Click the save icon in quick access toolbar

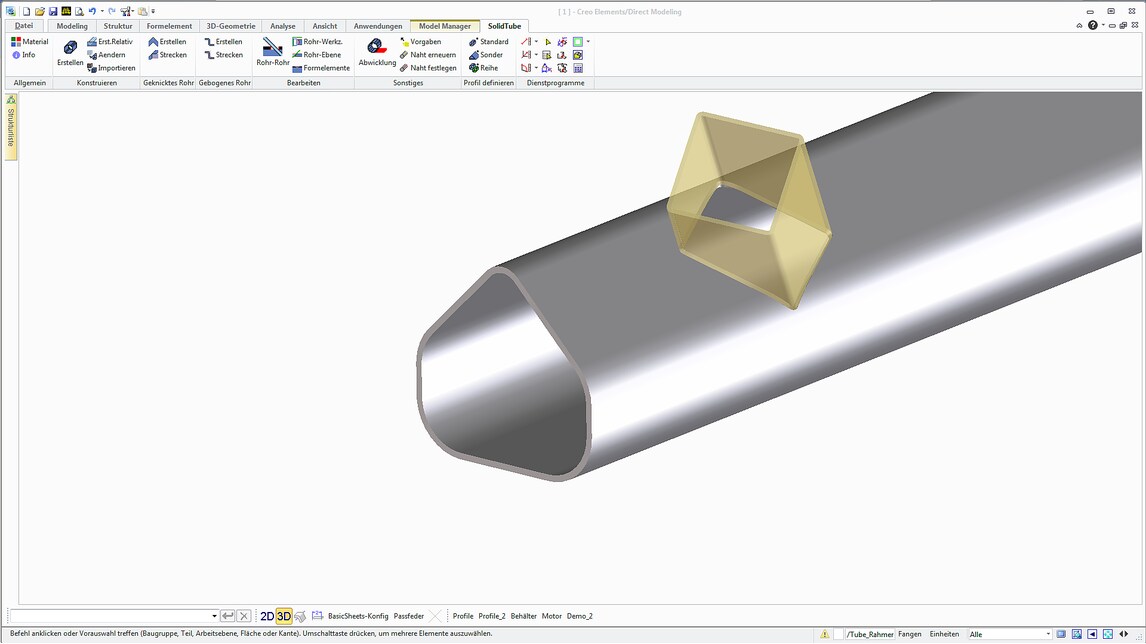(53, 12)
